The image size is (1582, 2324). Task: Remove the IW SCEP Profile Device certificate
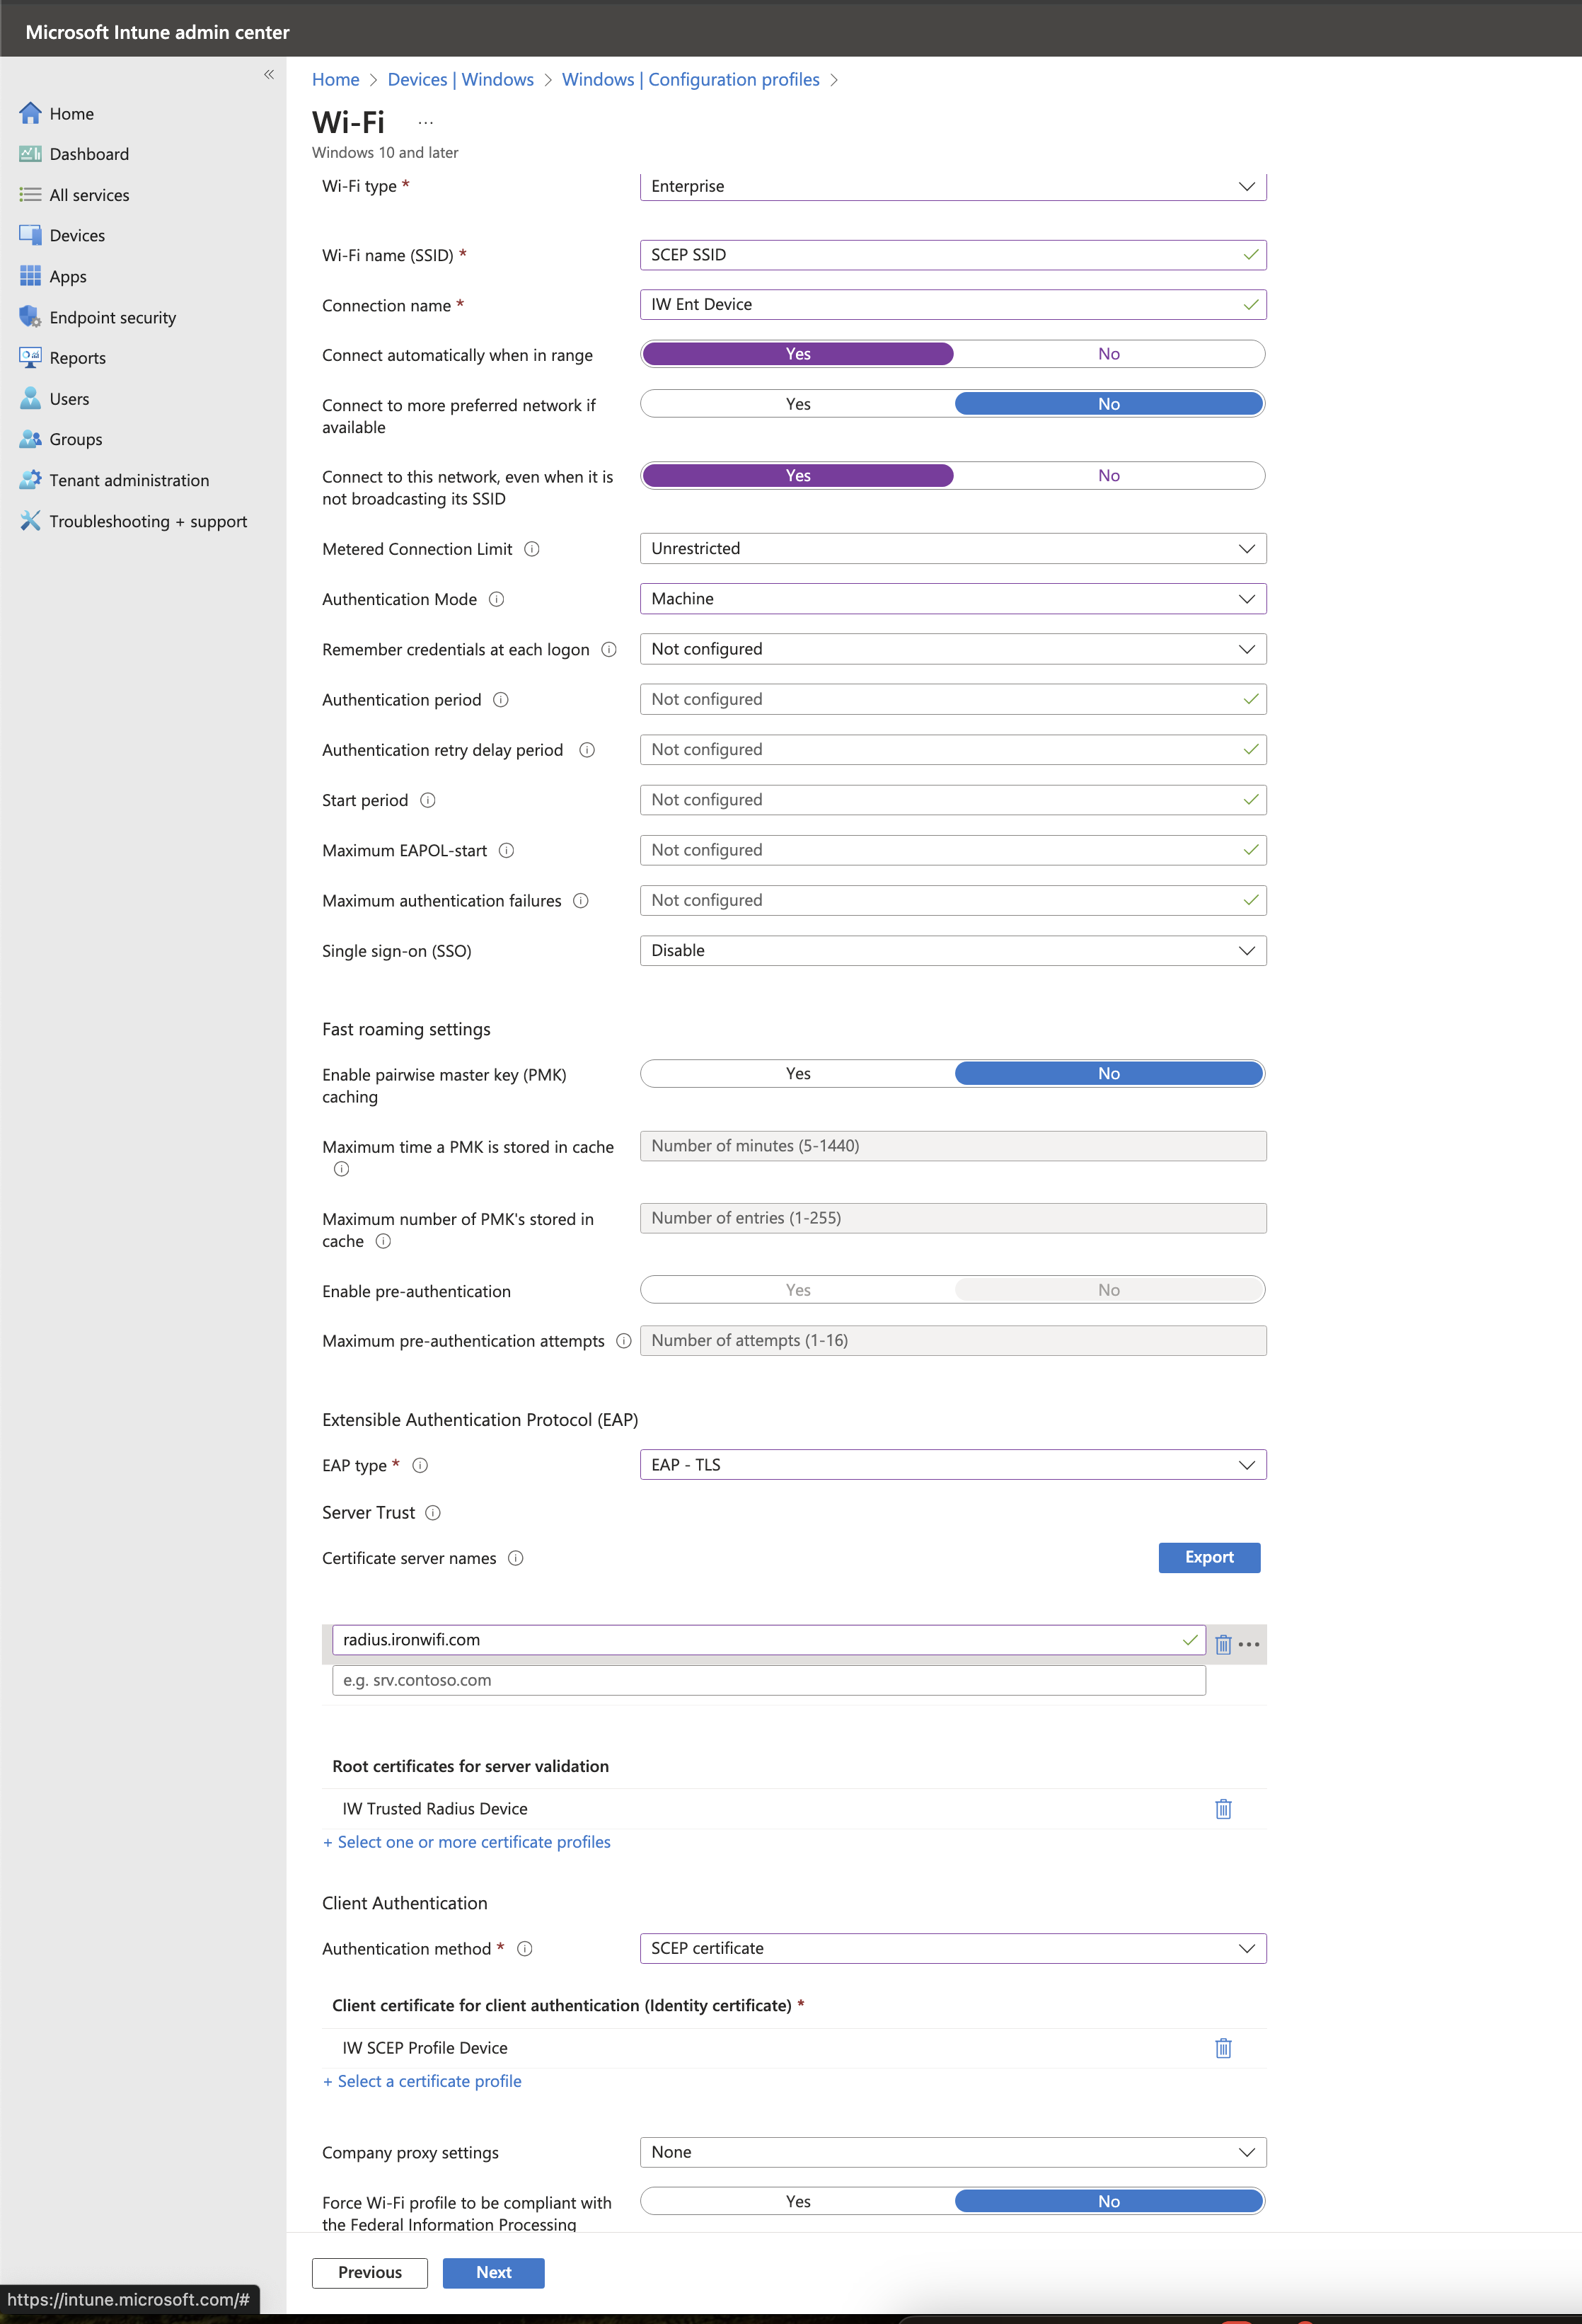click(x=1223, y=2048)
